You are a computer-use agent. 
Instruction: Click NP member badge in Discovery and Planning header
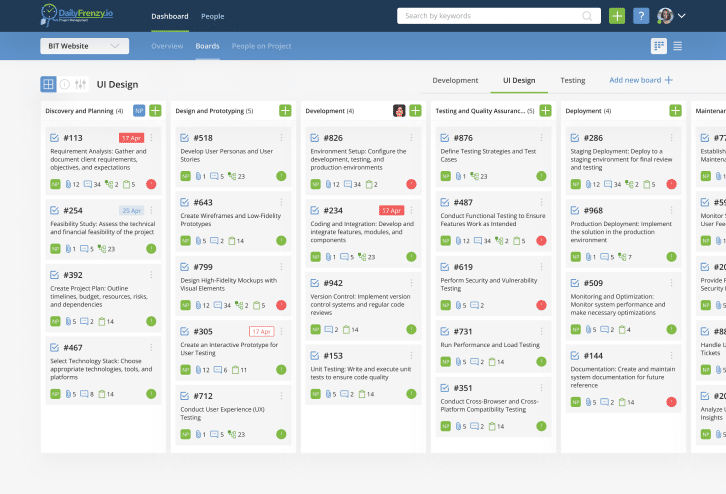click(x=139, y=111)
